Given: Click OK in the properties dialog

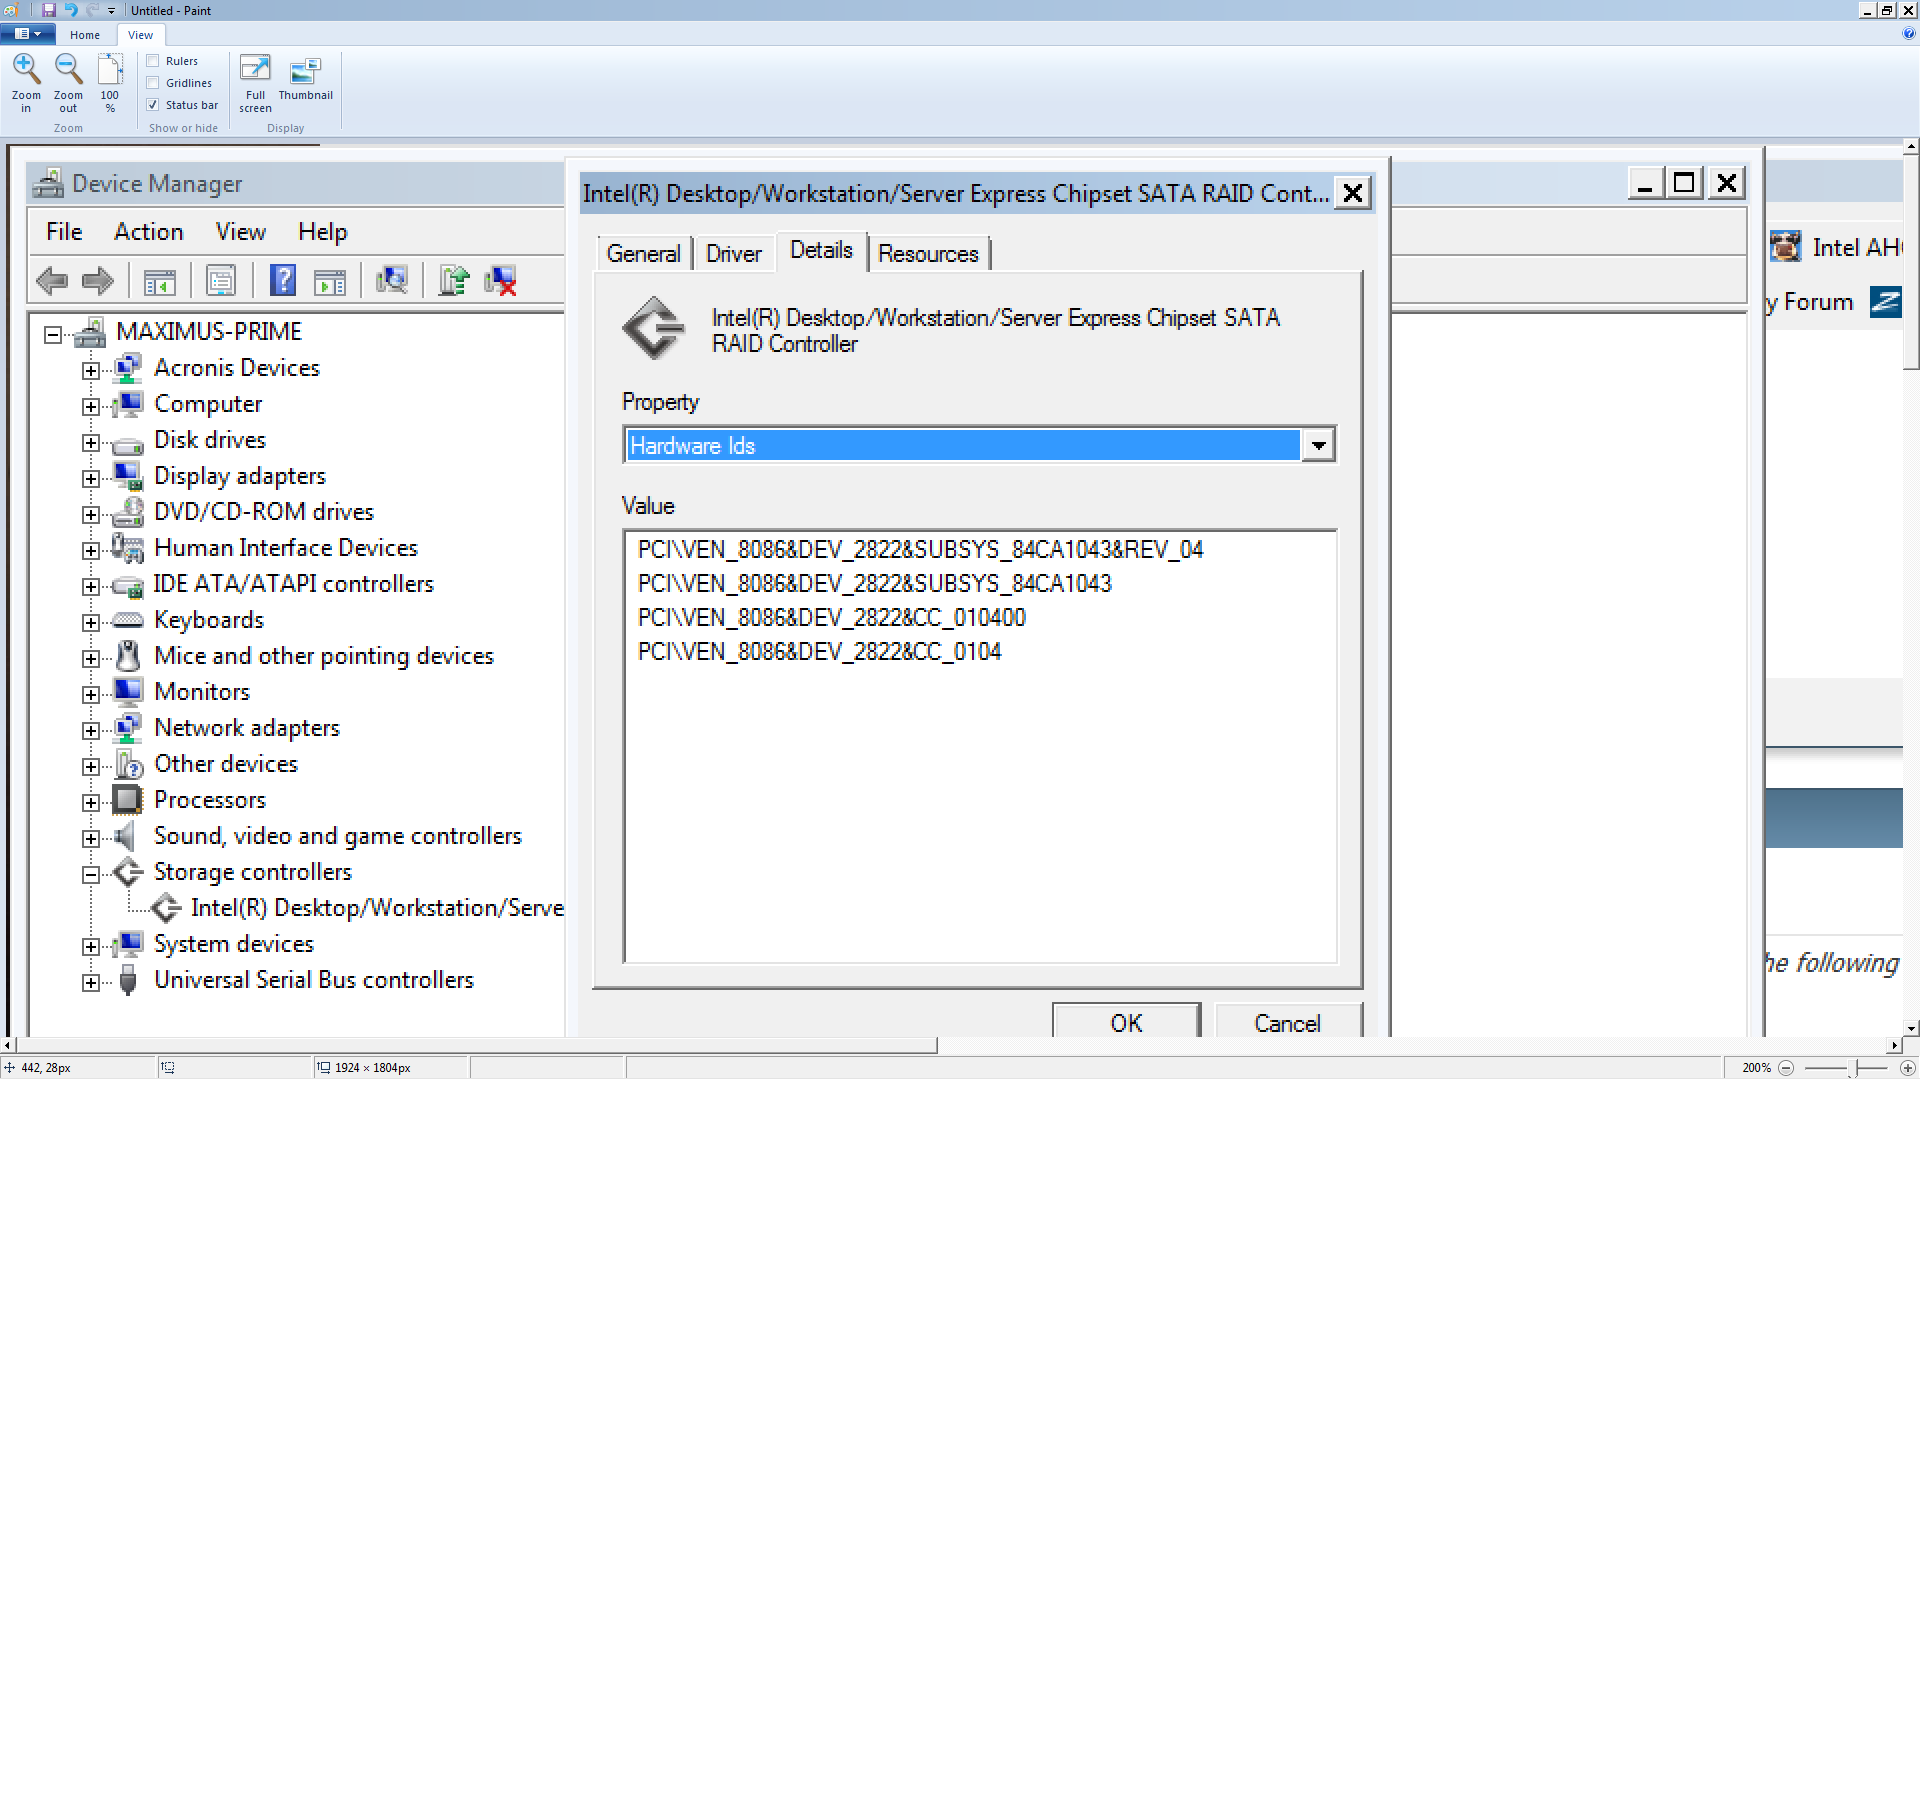Looking at the screenshot, I should point(1126,1022).
